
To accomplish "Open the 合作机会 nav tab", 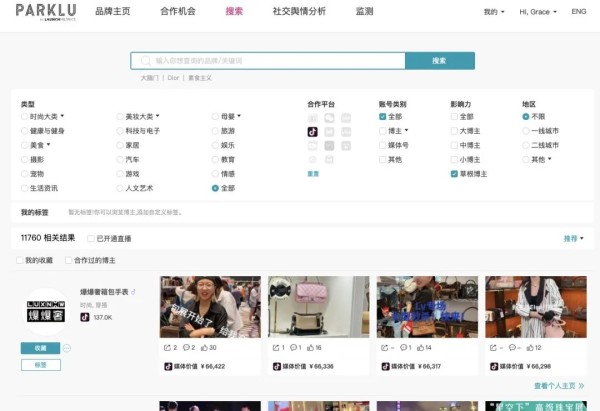I will [x=178, y=11].
